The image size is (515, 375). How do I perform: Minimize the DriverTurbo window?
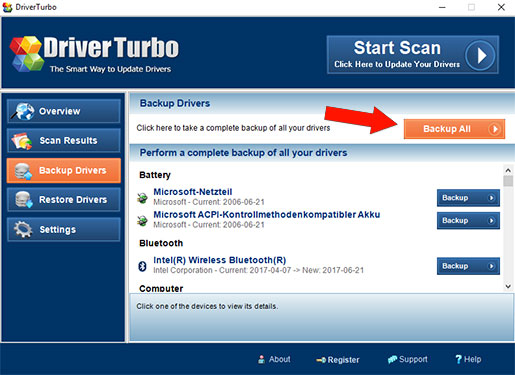pyautogui.click(x=442, y=7)
